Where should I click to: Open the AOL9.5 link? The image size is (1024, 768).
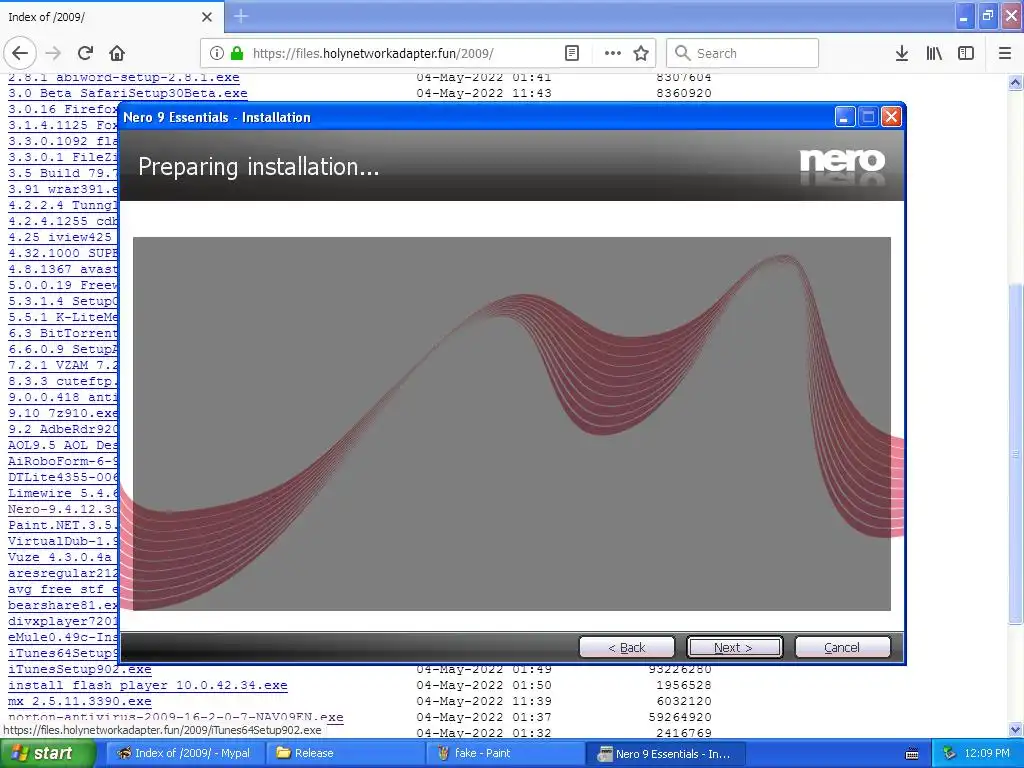coord(63,445)
